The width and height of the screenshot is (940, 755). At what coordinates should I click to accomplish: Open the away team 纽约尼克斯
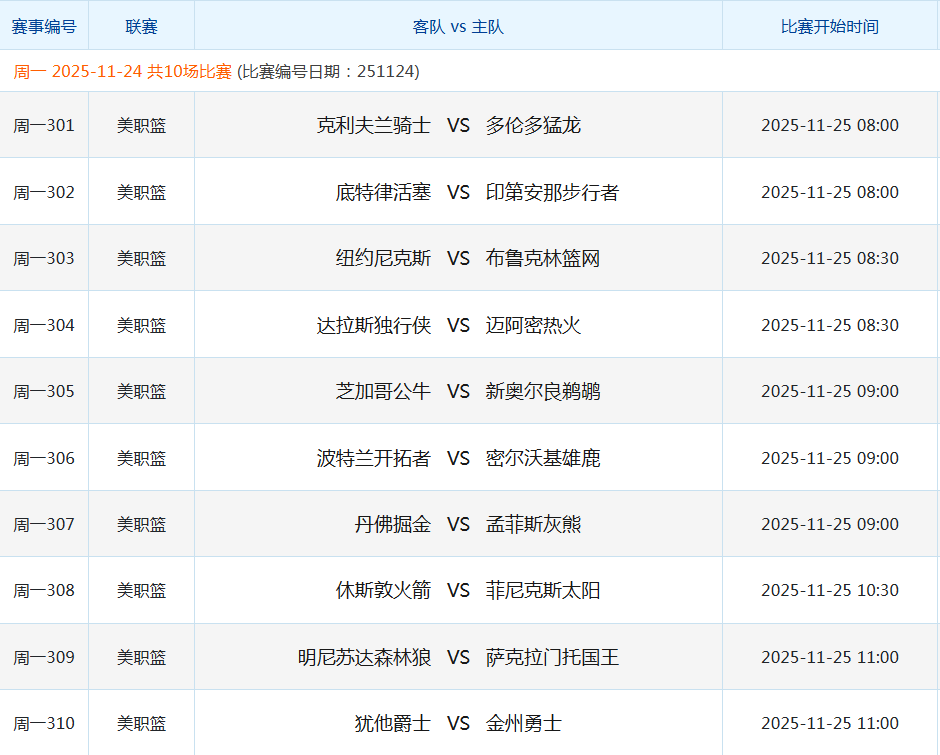tap(383, 258)
